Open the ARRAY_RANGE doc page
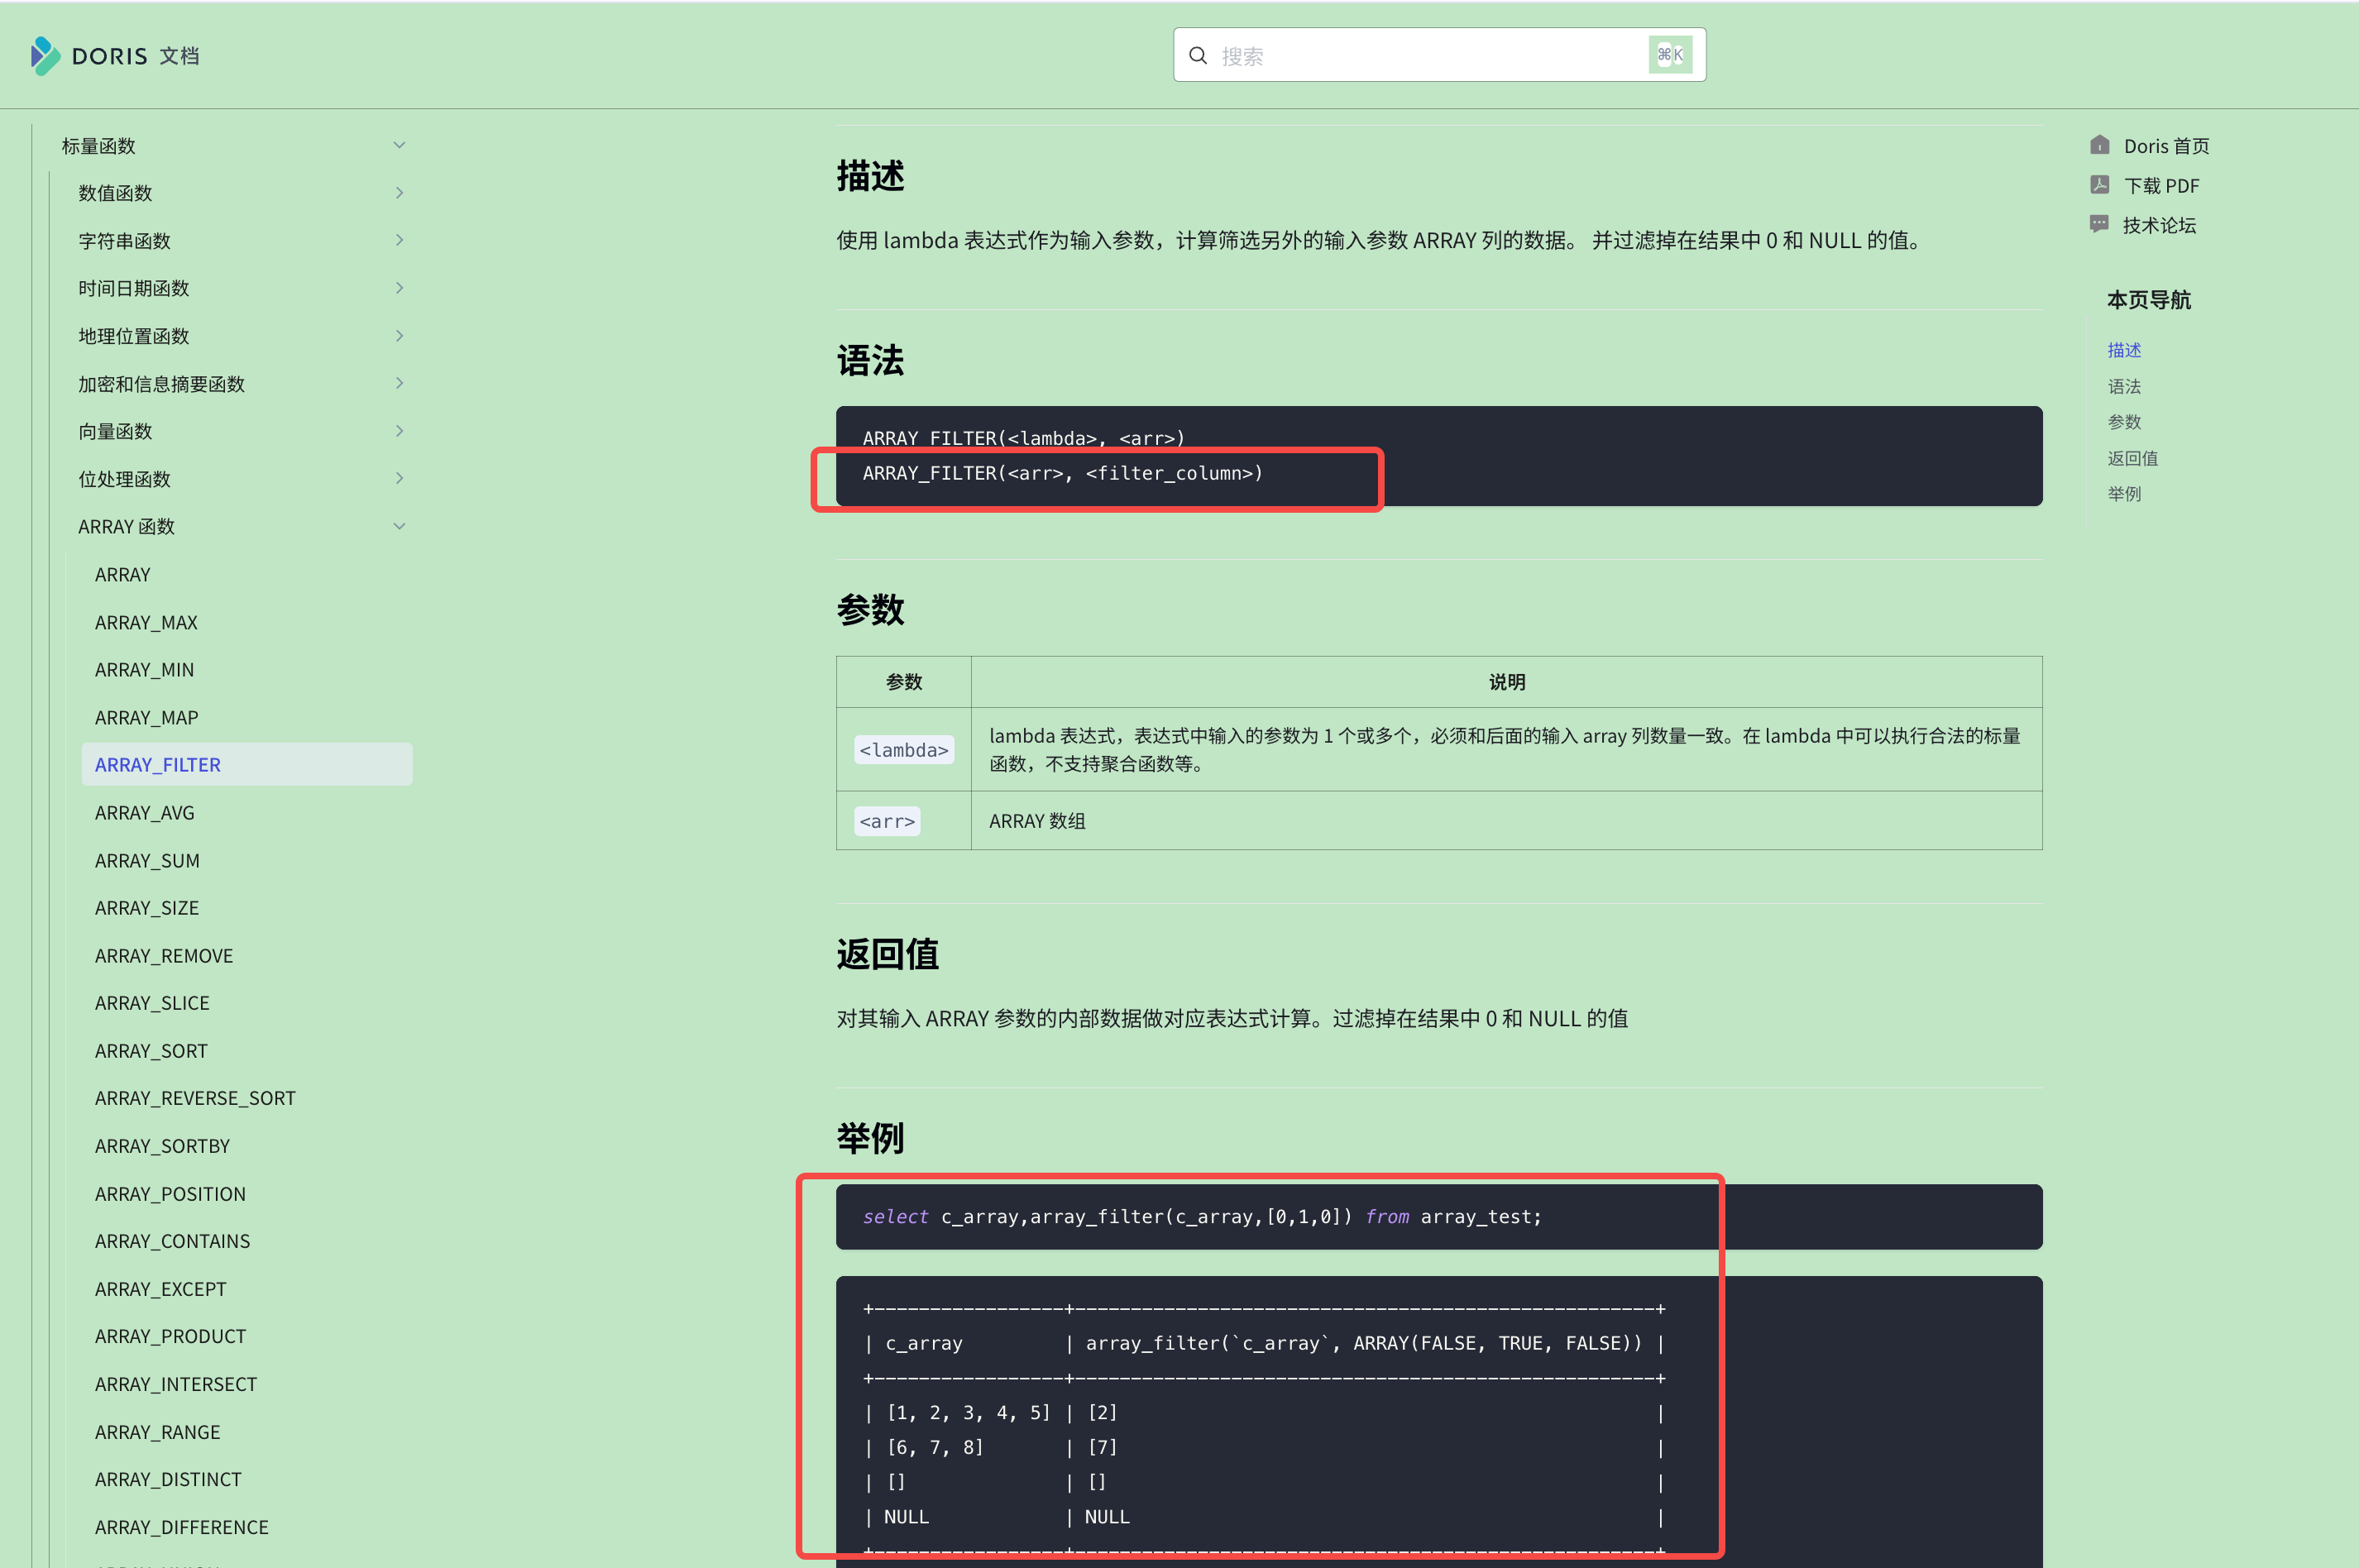The image size is (2359, 1568). pos(157,1431)
